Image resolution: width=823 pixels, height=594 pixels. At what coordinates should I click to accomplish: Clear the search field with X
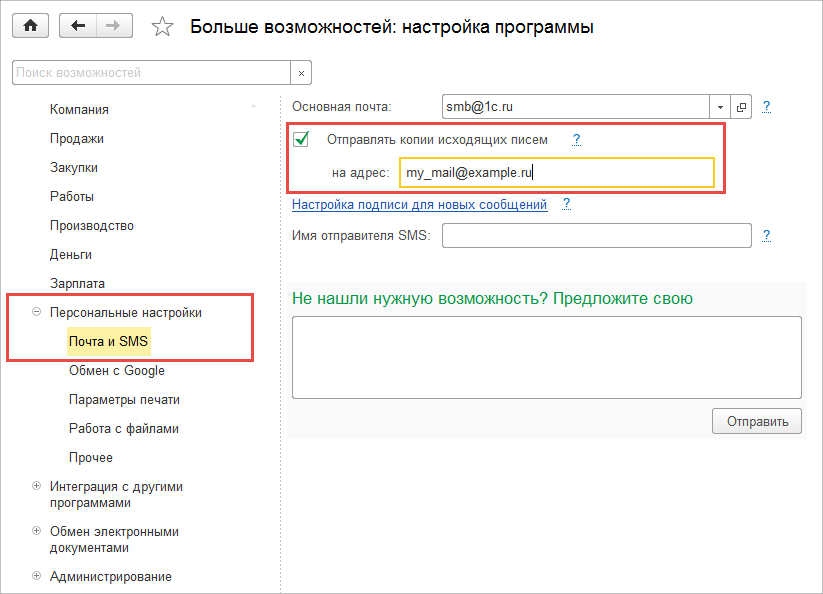301,73
